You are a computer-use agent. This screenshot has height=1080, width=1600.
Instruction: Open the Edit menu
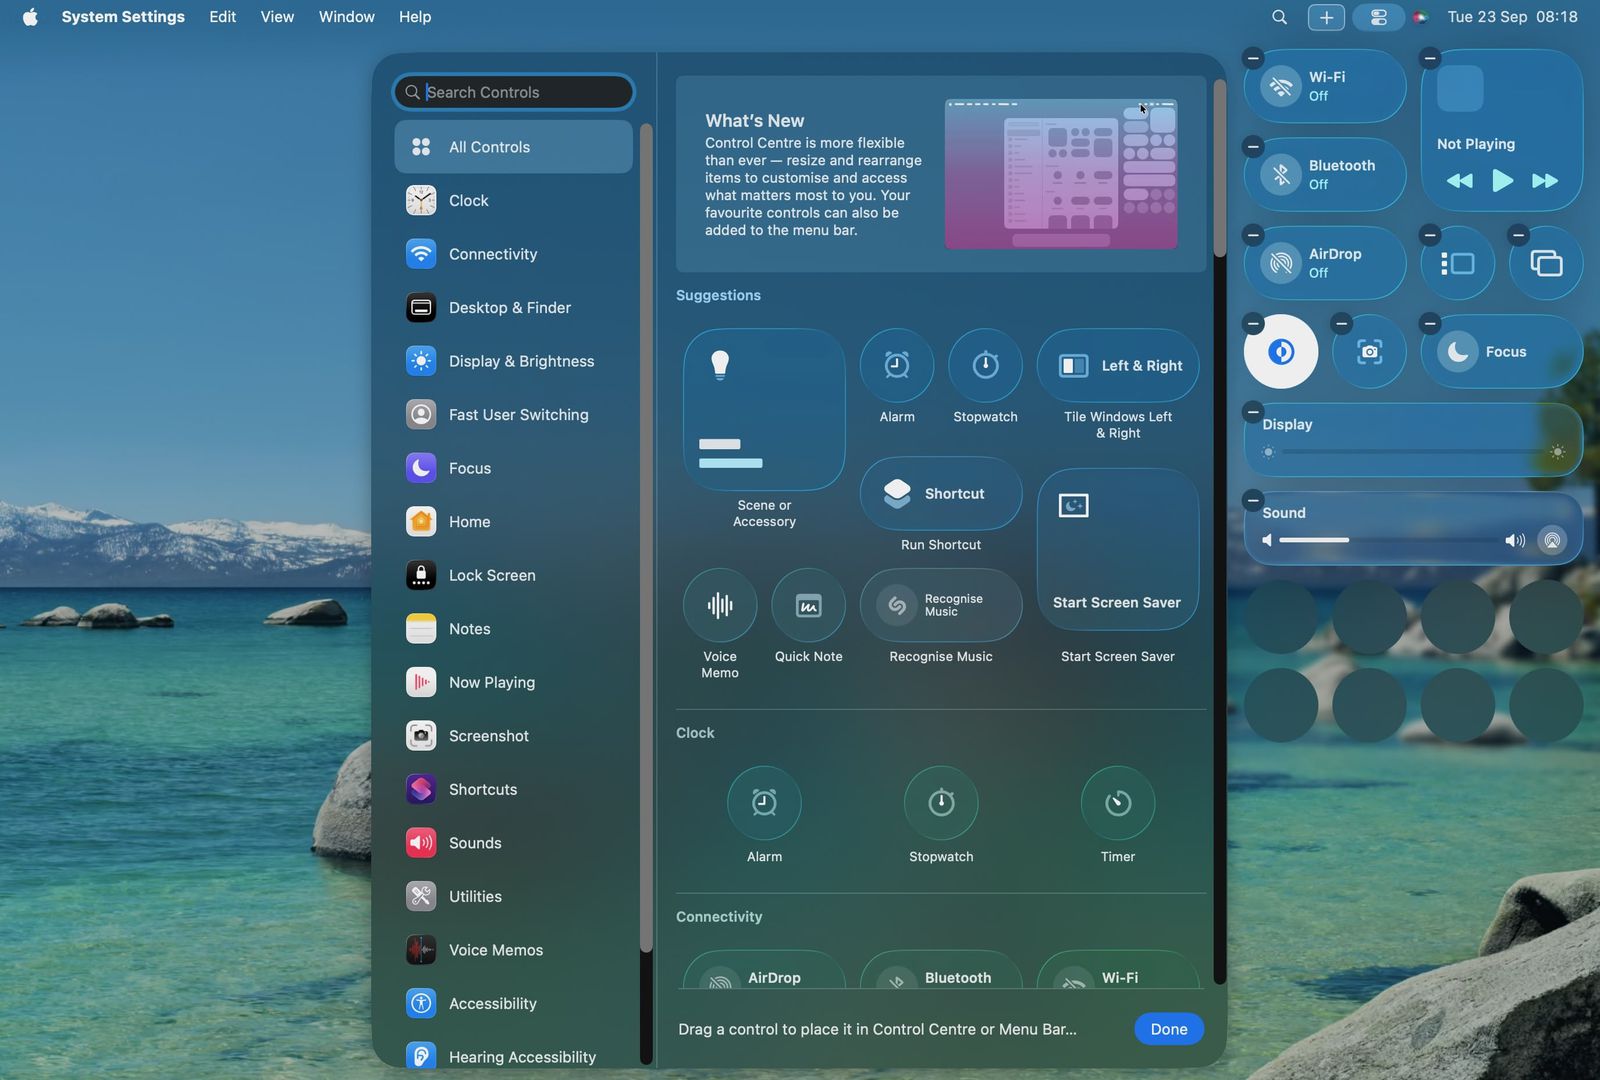coord(222,17)
